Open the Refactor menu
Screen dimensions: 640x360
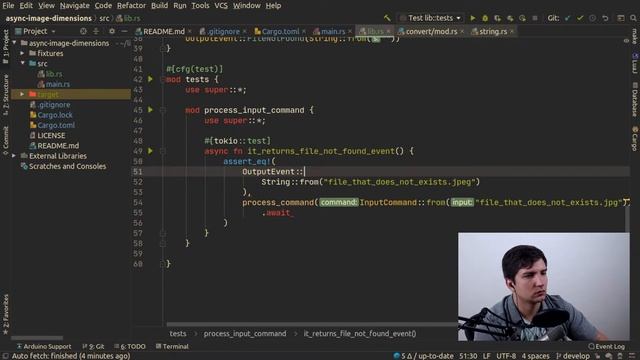[x=131, y=6]
